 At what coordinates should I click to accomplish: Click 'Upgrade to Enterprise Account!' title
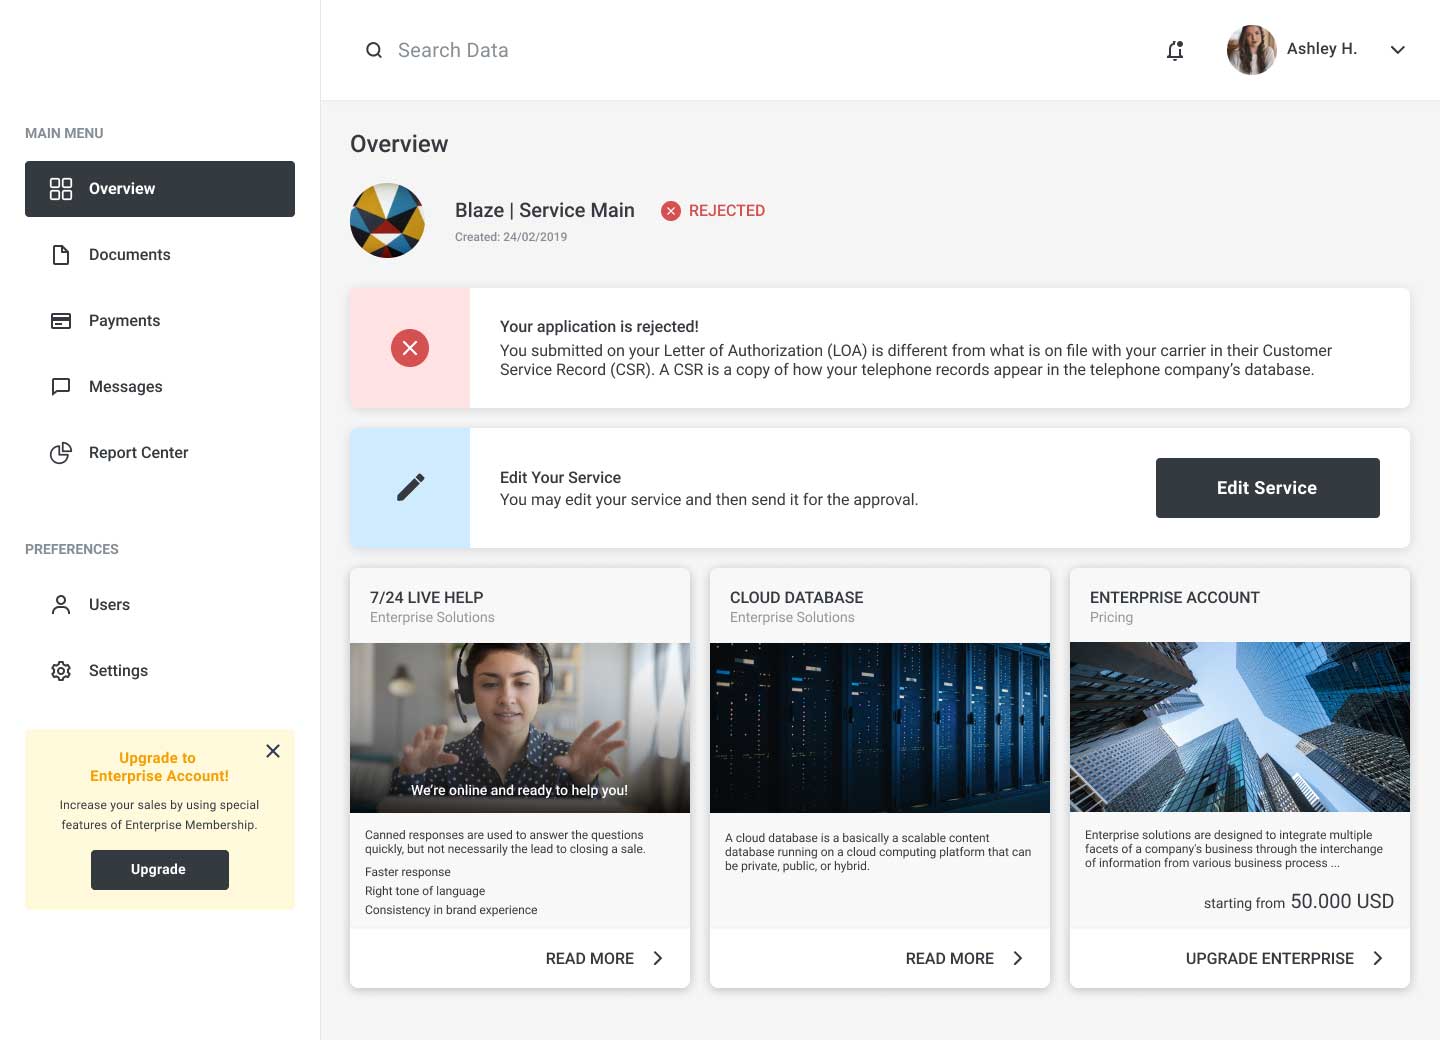(x=159, y=767)
